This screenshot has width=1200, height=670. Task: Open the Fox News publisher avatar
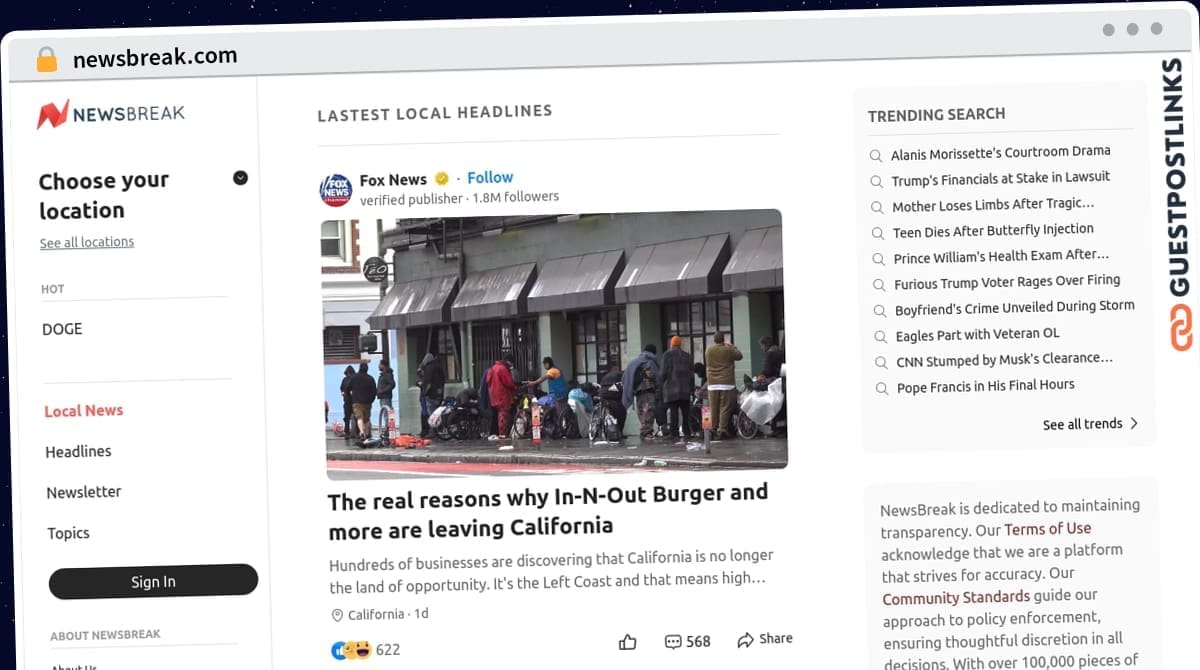click(336, 189)
